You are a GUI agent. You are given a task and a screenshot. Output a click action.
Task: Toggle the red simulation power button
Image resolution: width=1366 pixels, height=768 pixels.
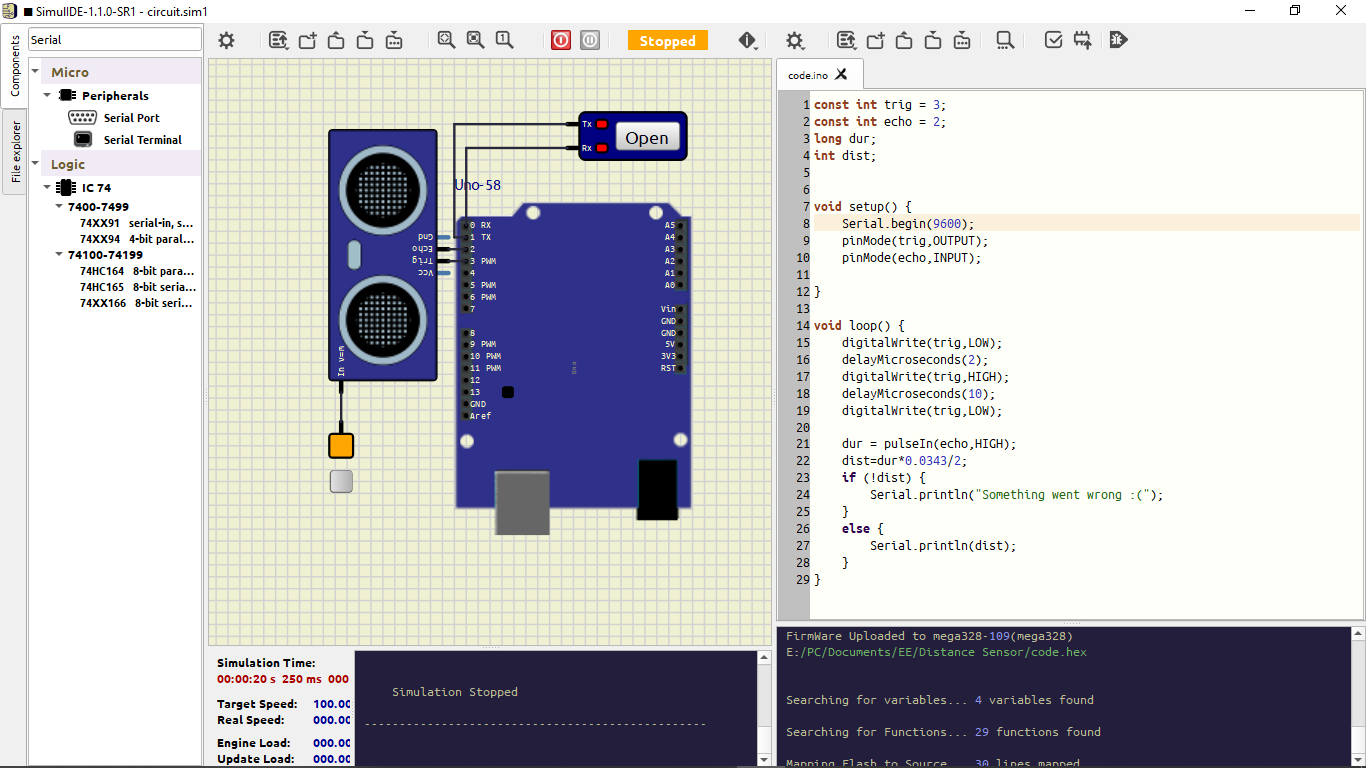click(x=561, y=40)
